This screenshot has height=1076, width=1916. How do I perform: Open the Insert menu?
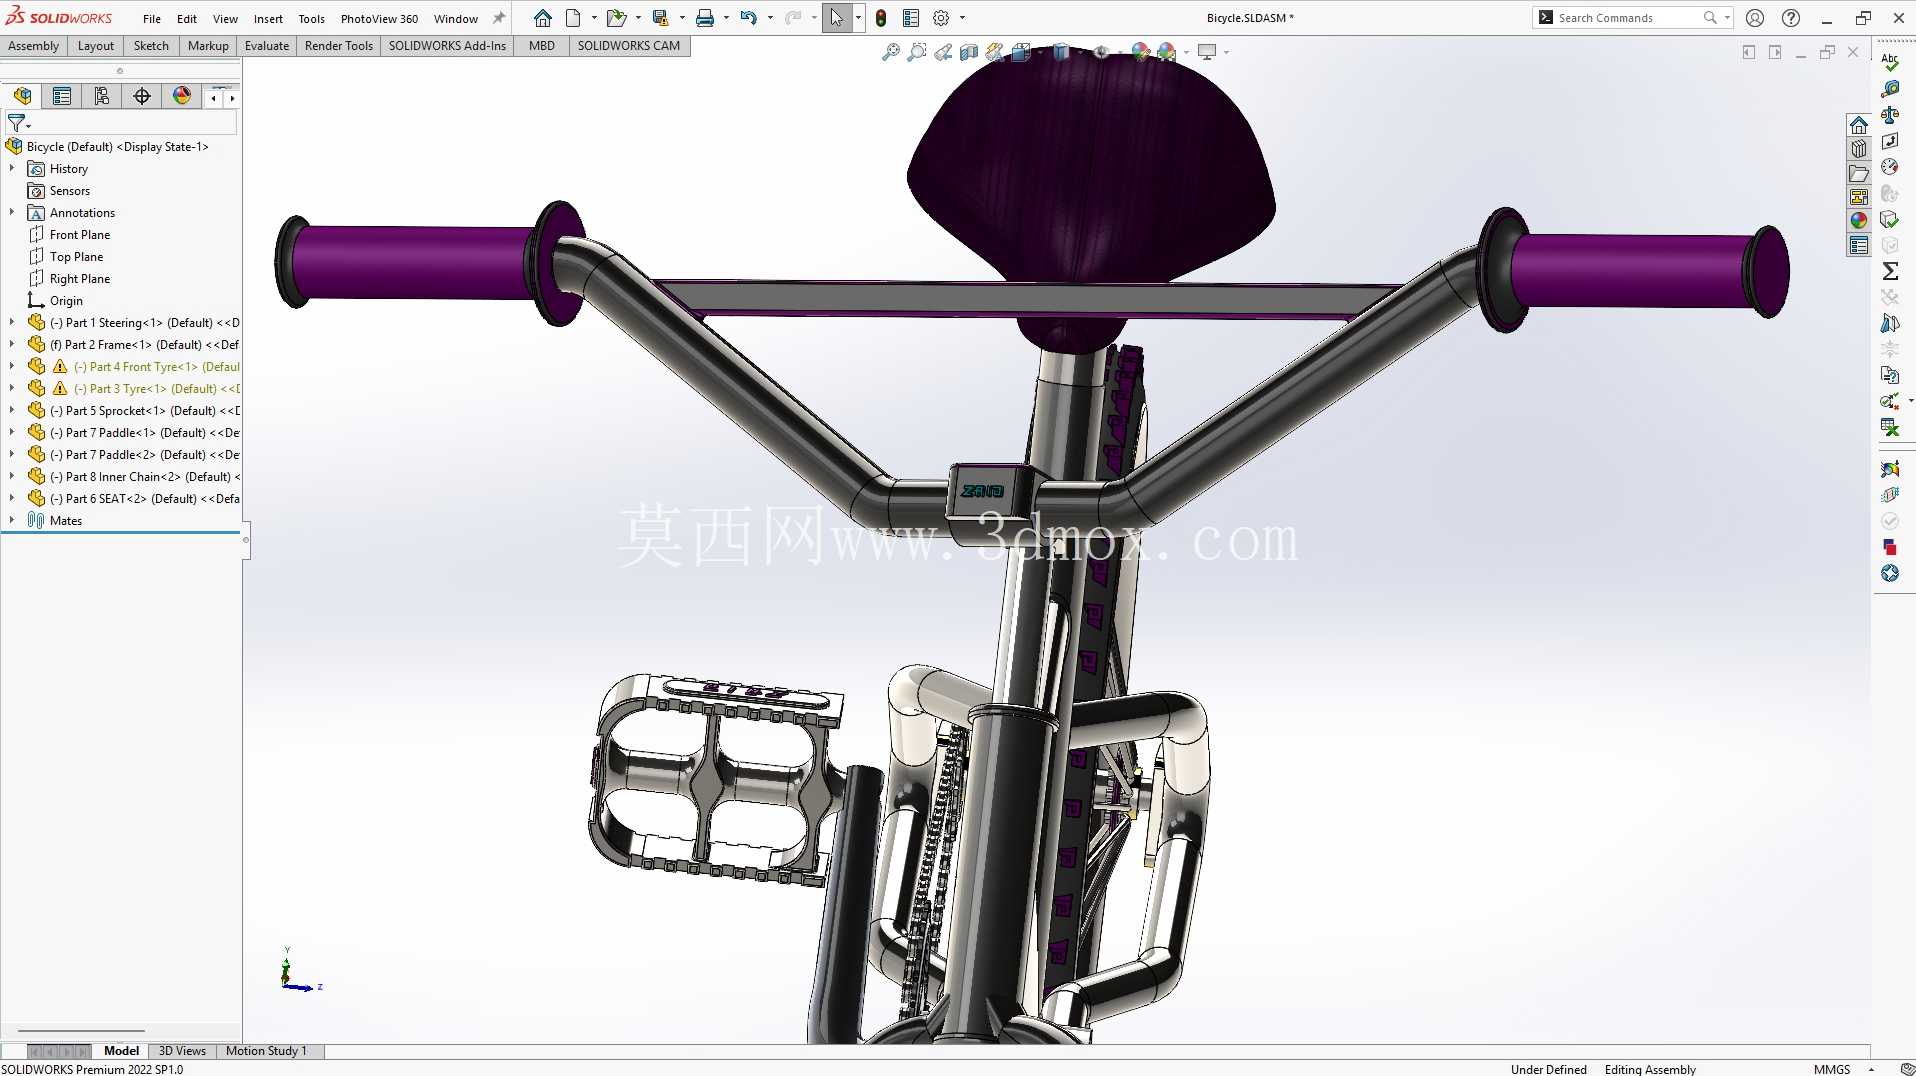pos(268,19)
